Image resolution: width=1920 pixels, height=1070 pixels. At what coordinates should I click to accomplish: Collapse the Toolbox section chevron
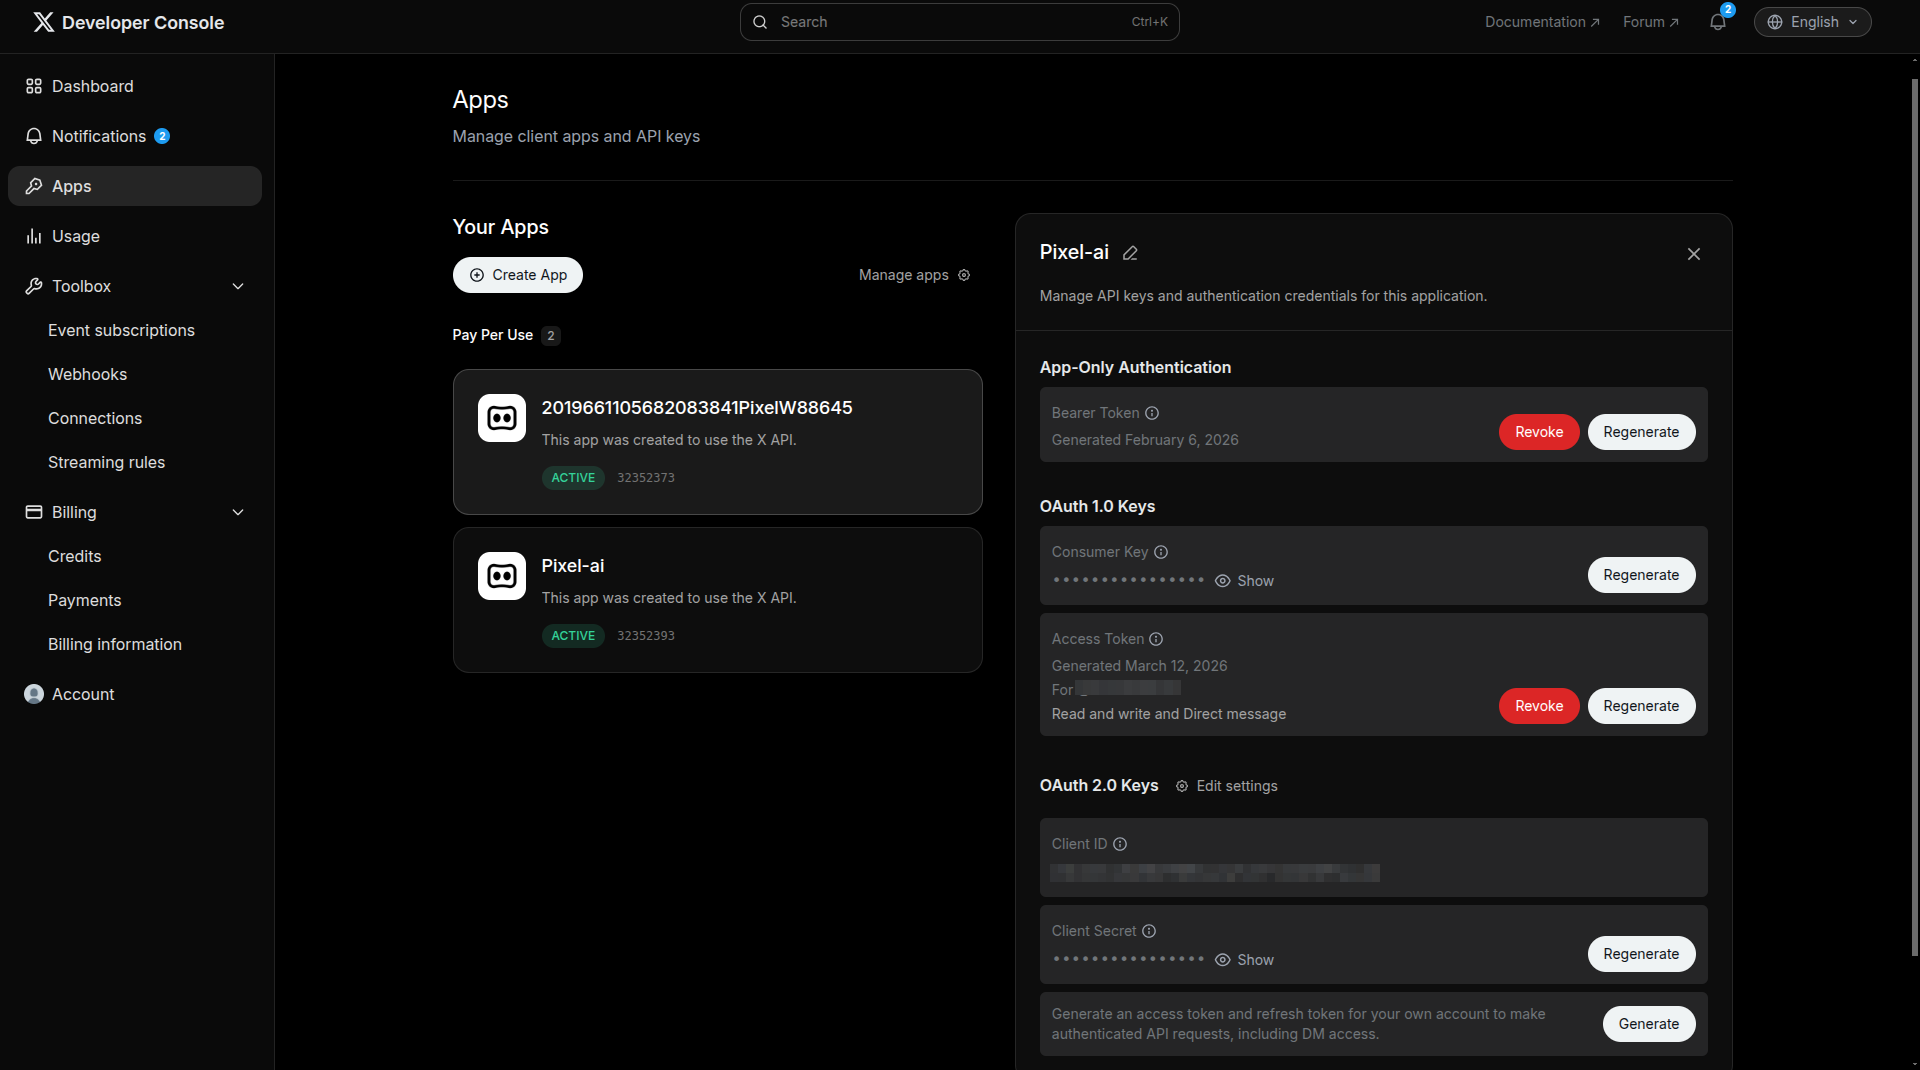pyautogui.click(x=238, y=286)
